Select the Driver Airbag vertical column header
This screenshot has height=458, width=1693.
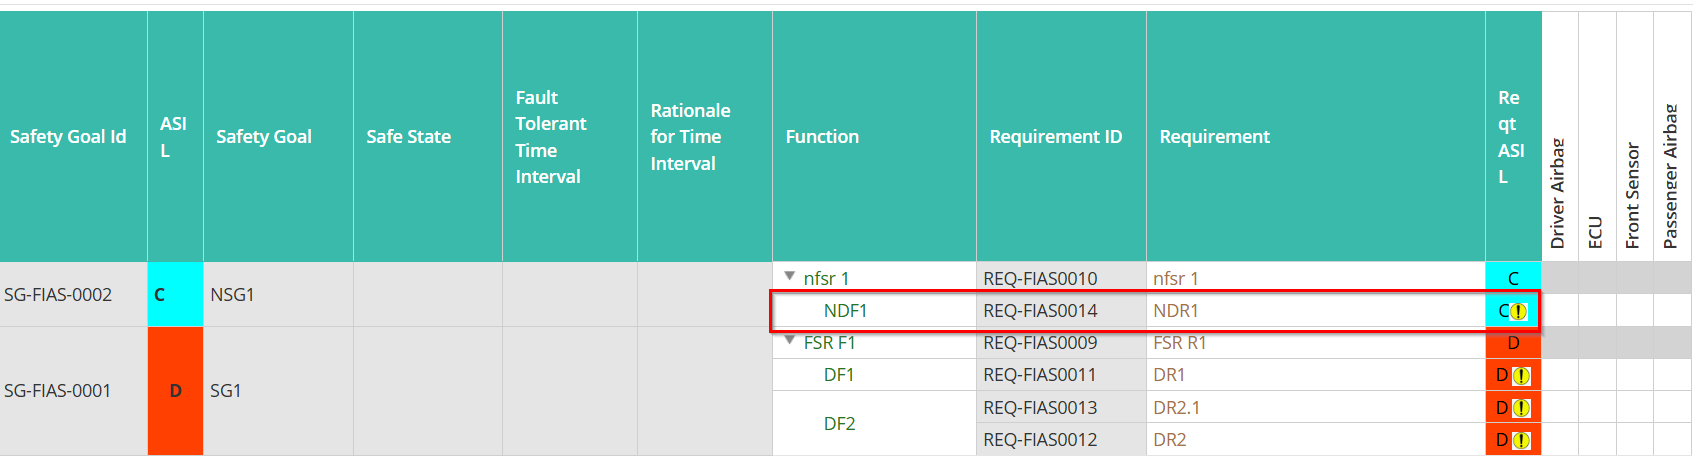[1558, 193]
